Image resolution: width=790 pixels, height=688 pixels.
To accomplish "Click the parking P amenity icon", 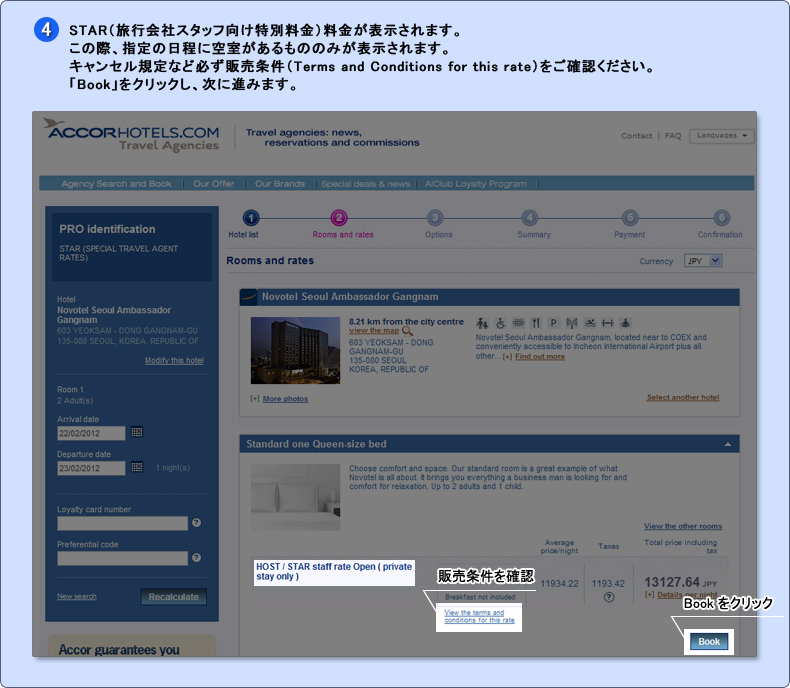I will coord(554,323).
